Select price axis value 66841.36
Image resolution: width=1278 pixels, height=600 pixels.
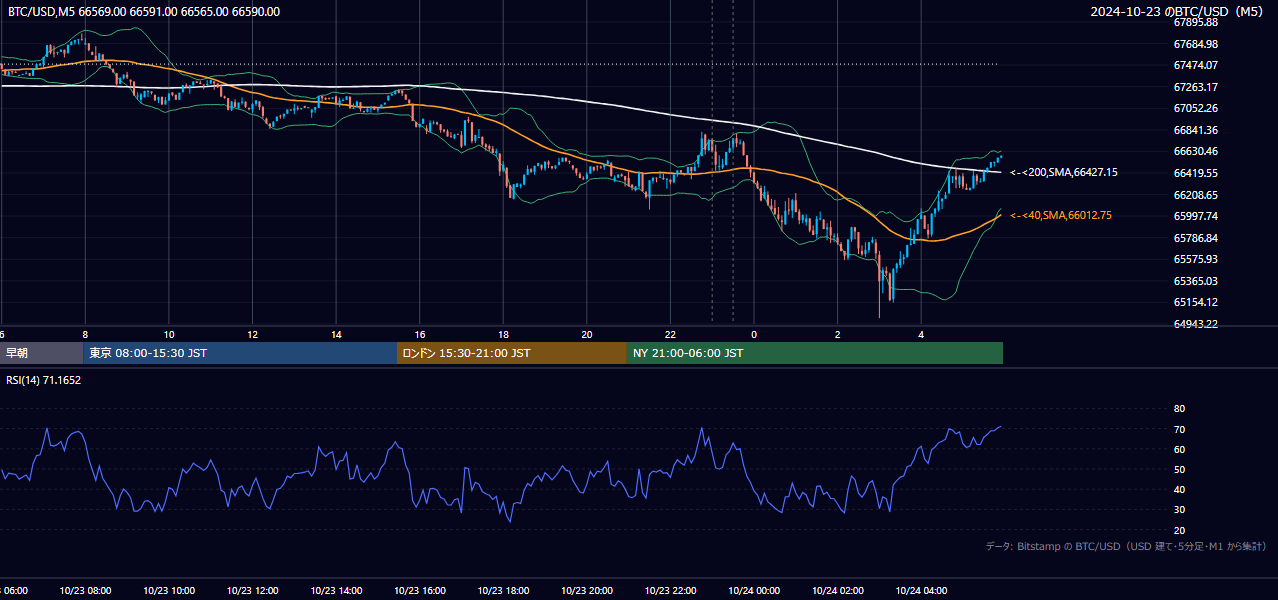(1196, 130)
